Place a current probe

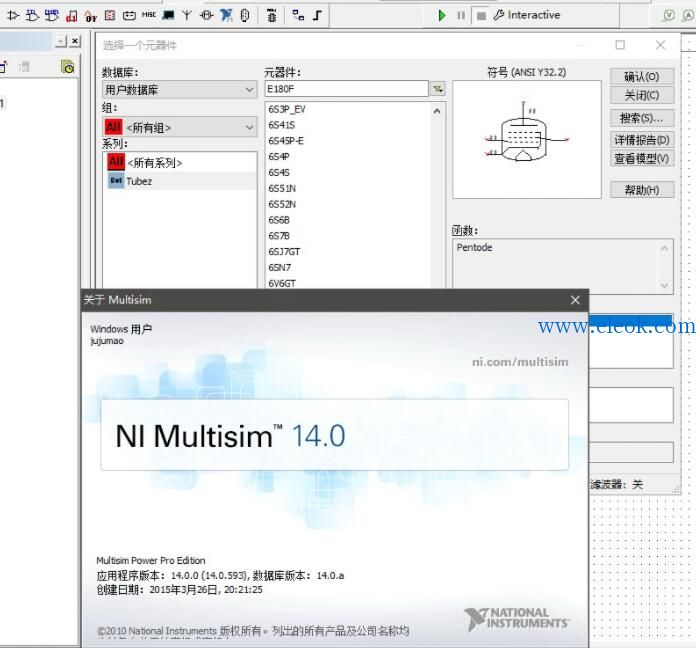688,16
